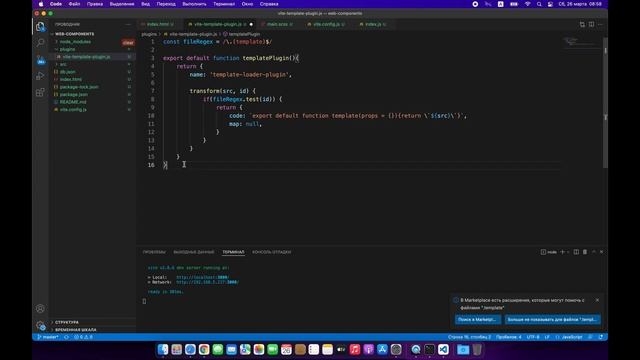Open the Файл menu
Screen dimensions: 640x360
[x=74, y=4]
